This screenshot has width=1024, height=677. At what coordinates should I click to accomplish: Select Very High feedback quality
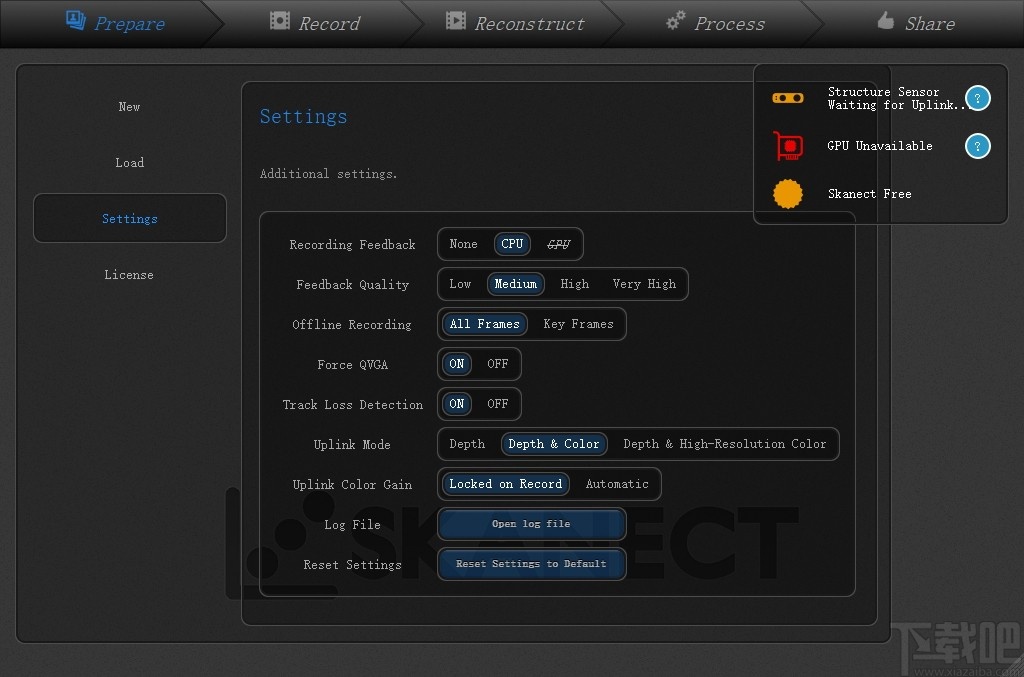(644, 284)
